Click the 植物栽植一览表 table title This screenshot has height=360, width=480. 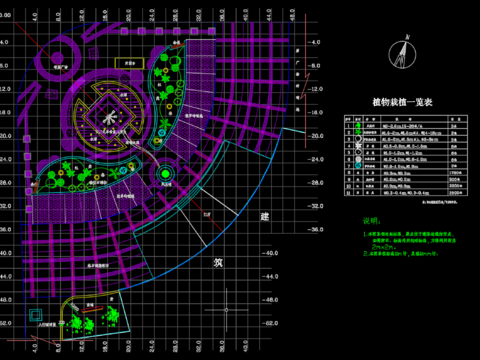[x=402, y=102]
